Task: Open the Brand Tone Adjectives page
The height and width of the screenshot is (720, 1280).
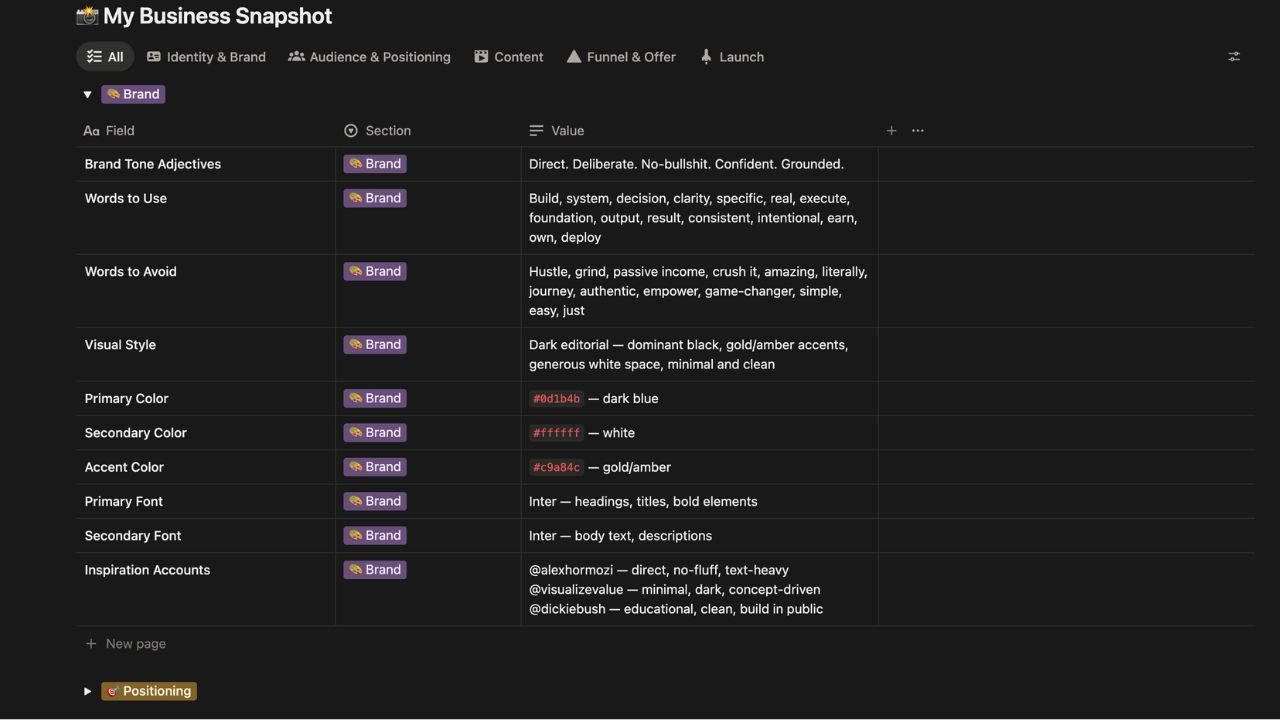Action: point(153,164)
